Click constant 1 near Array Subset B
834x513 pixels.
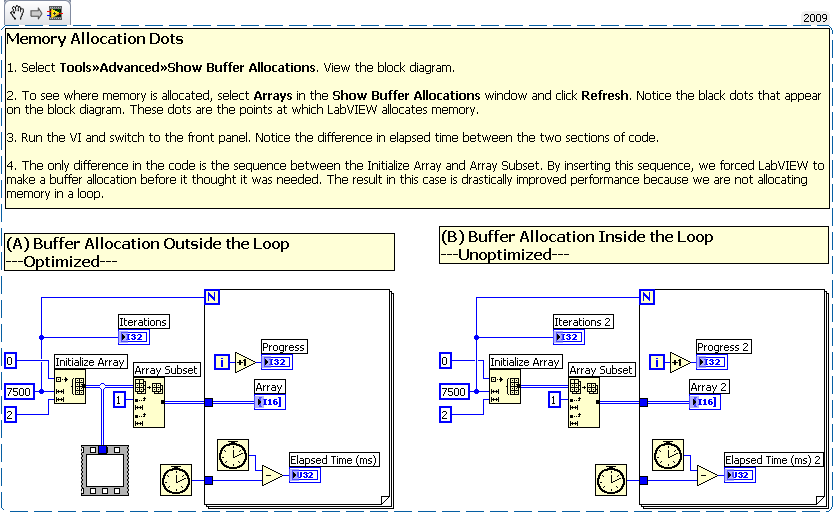[x=554, y=399]
